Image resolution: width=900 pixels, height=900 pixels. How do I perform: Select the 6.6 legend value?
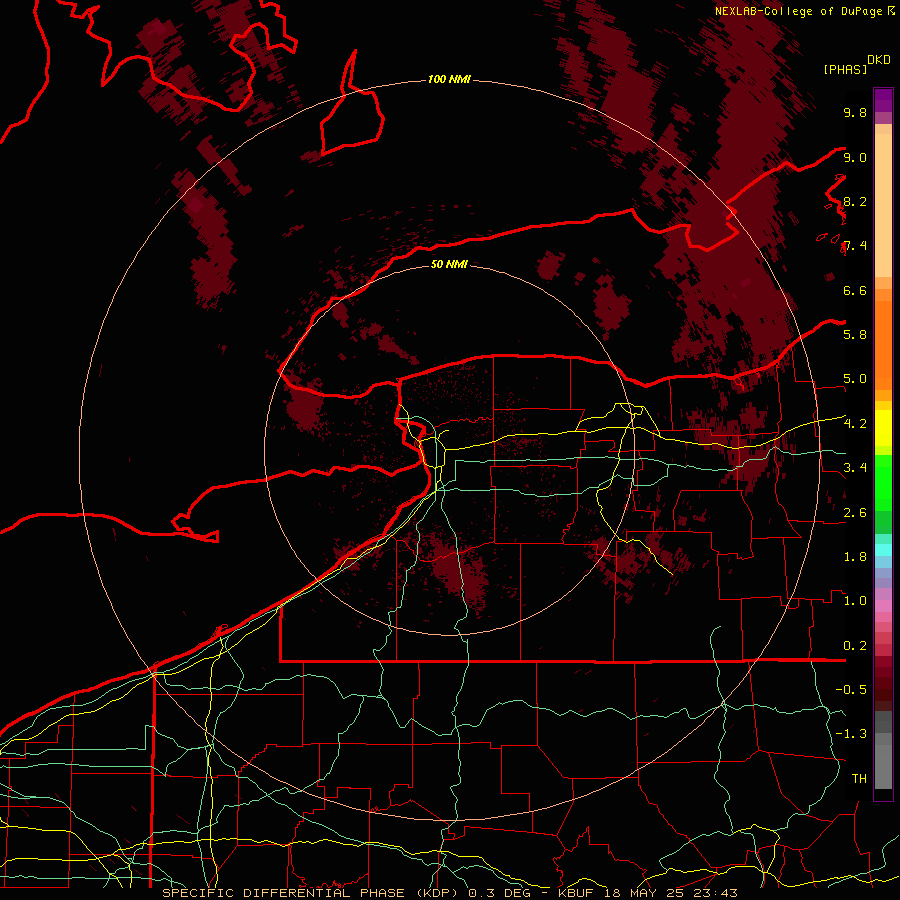855,290
